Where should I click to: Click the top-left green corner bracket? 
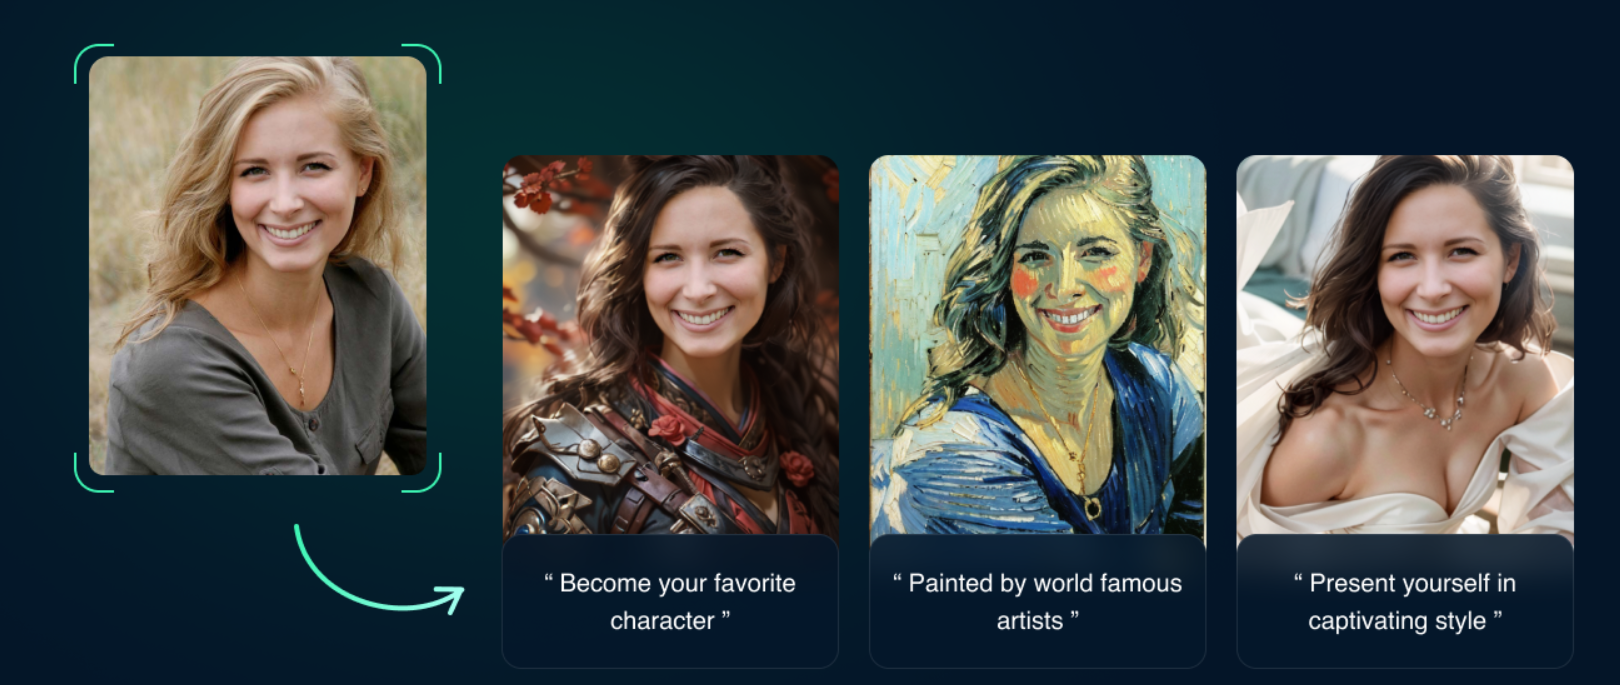[93, 63]
